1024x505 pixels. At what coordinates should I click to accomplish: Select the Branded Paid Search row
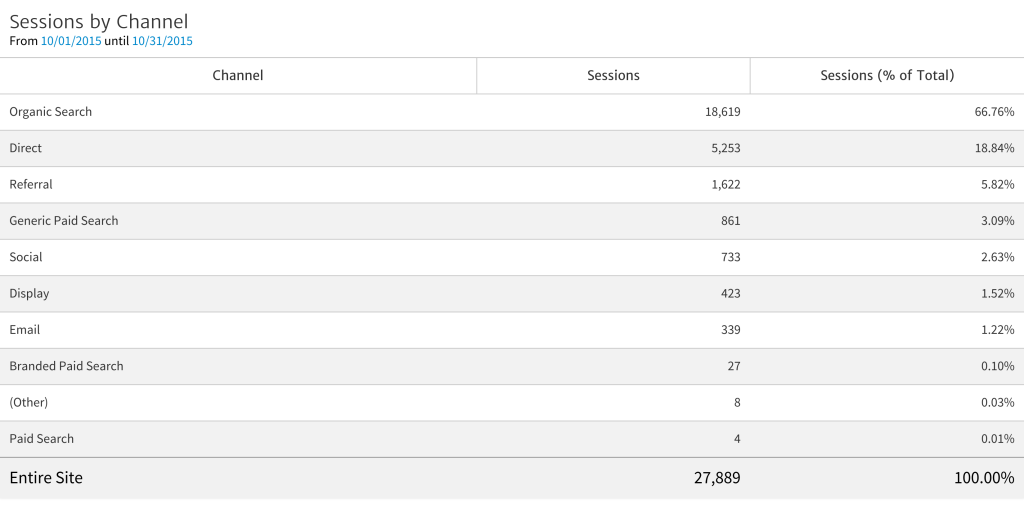[66, 366]
